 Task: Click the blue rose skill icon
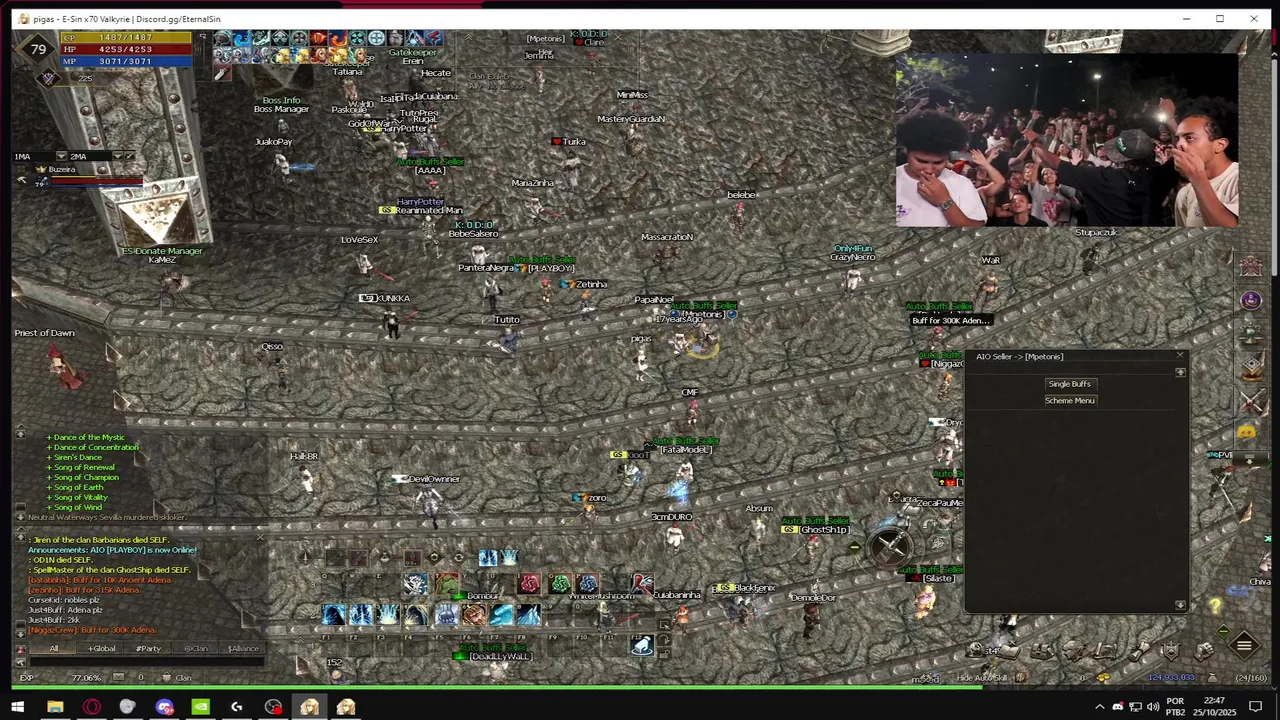click(x=587, y=583)
